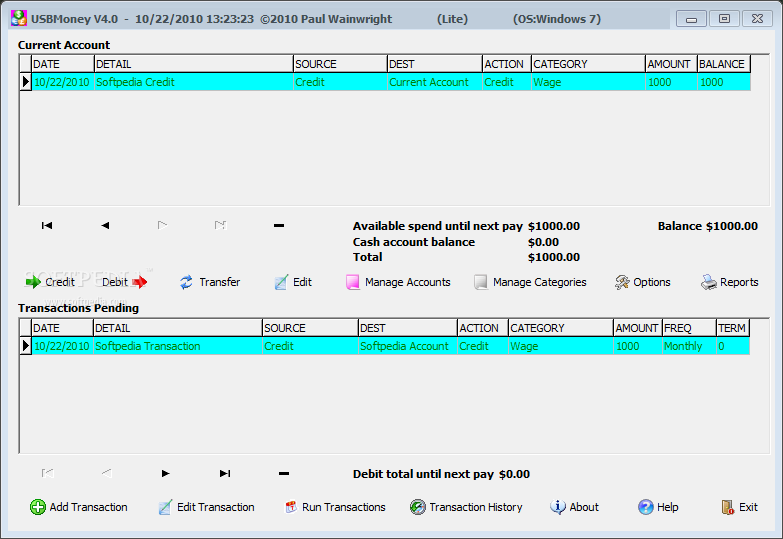
Task: Click the FREQ column header
Action: point(689,328)
